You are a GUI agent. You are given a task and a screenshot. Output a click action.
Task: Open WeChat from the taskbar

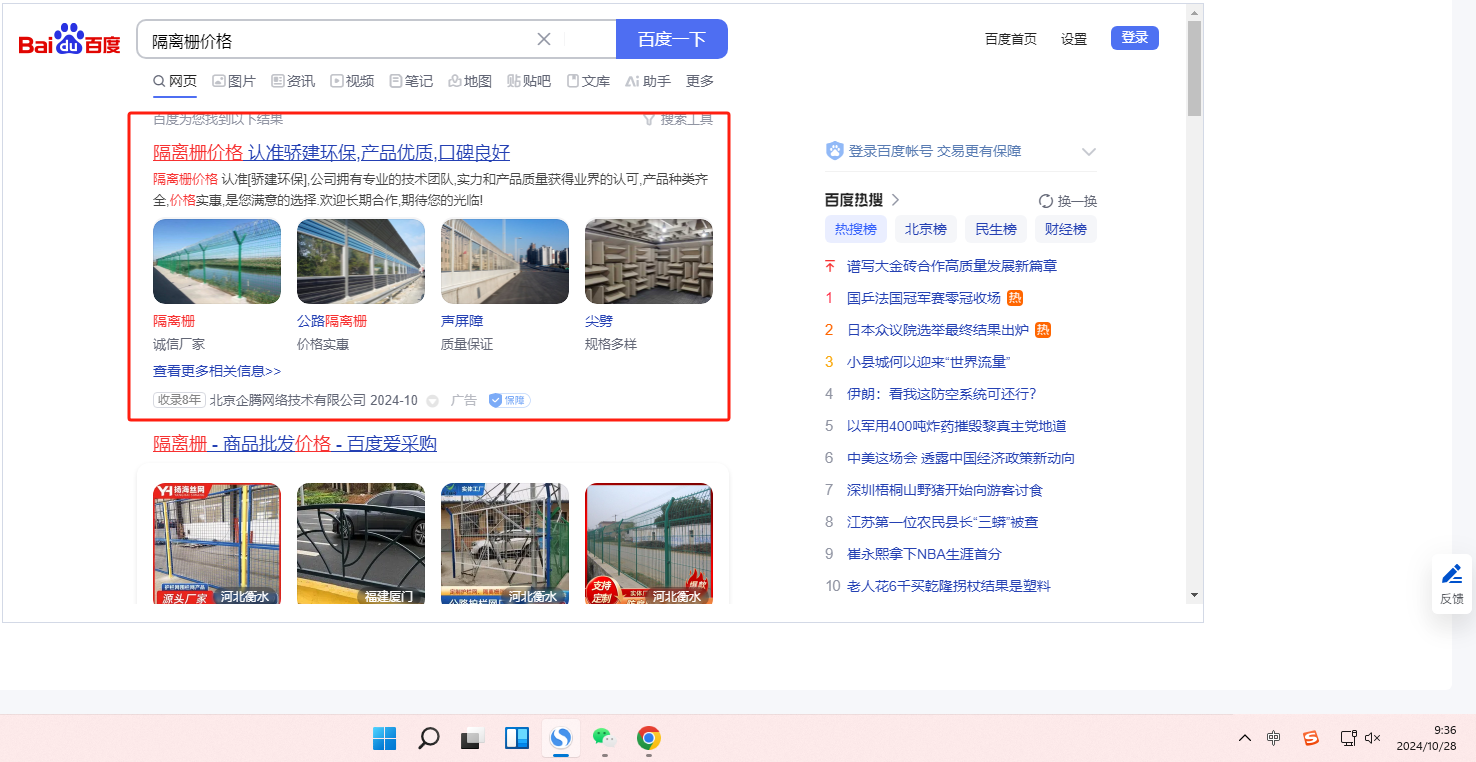pos(602,739)
